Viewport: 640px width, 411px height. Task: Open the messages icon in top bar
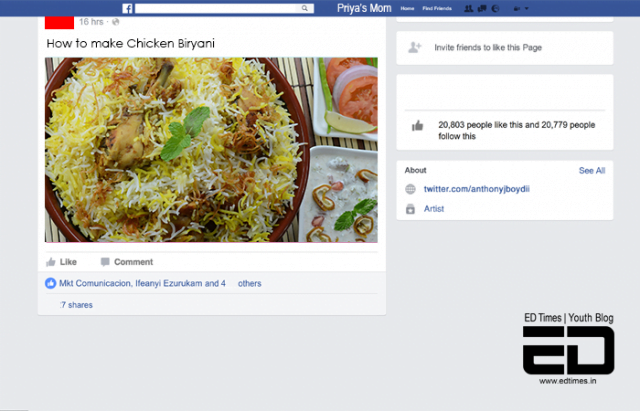[482, 8]
